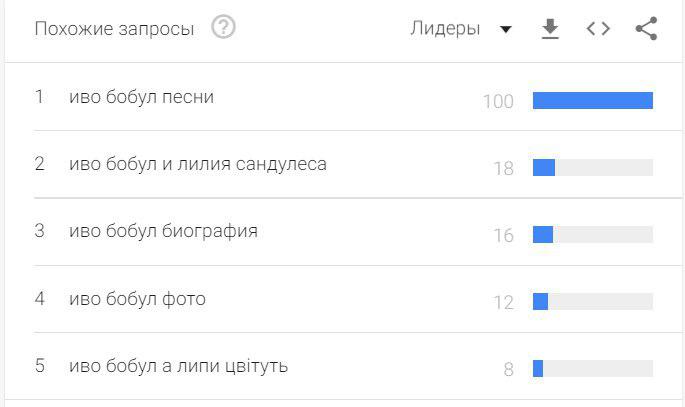The width and height of the screenshot is (685, 407).
Task: Click the "иво бобул фото" query
Action: (137, 298)
